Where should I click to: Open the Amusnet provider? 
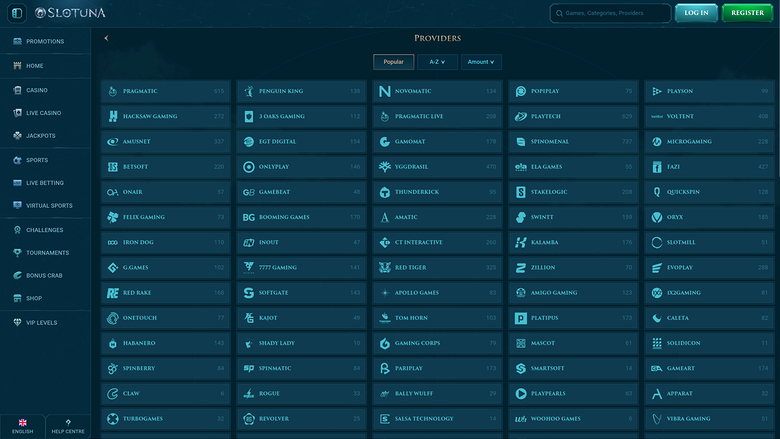(166, 142)
